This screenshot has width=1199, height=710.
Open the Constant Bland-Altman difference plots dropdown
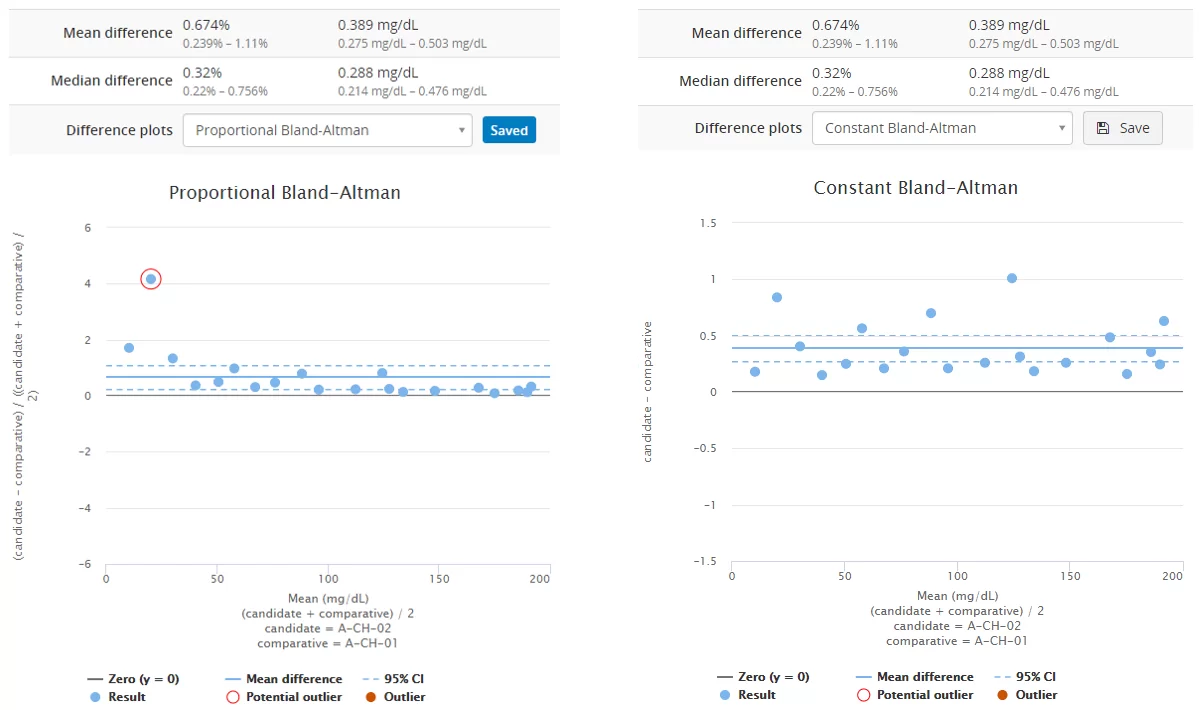coord(941,128)
